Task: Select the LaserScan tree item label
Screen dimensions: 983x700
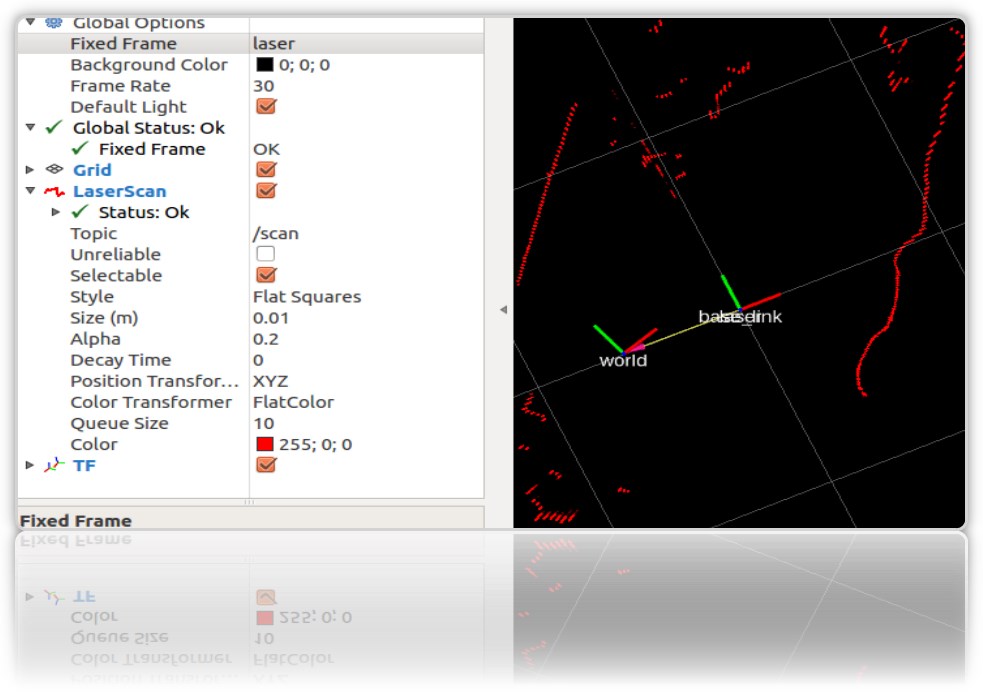Action: (120, 191)
